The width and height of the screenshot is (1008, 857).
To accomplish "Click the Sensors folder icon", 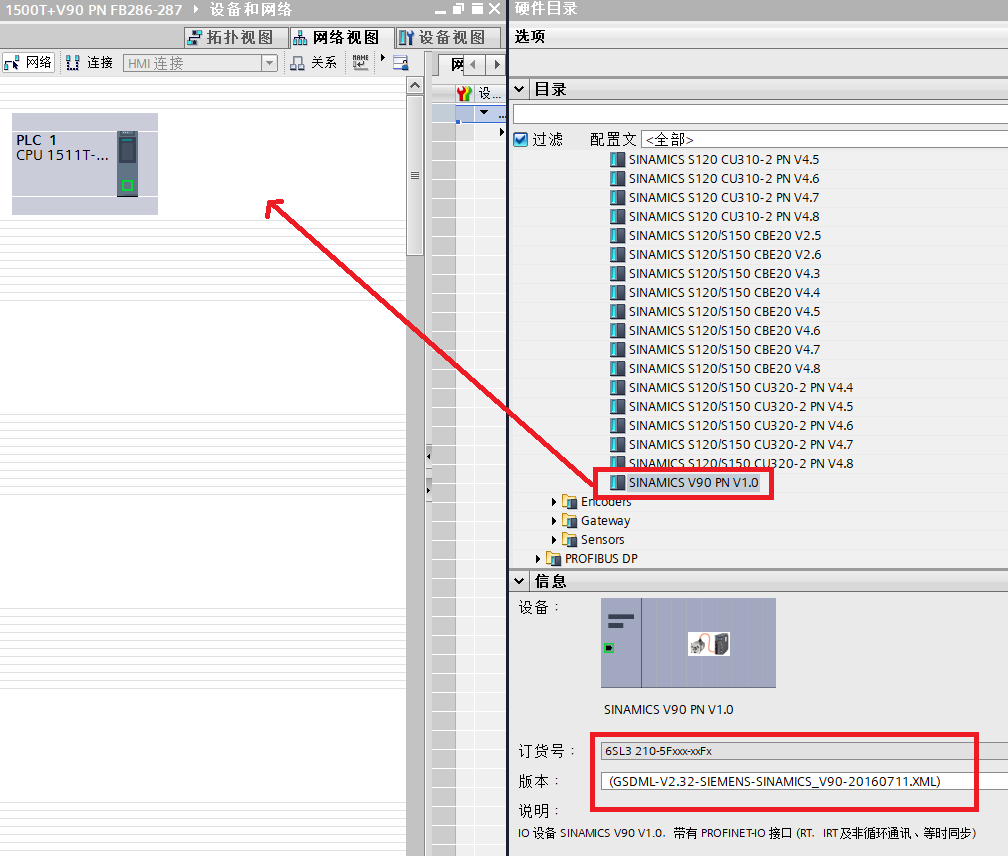I will pyautogui.click(x=570, y=539).
